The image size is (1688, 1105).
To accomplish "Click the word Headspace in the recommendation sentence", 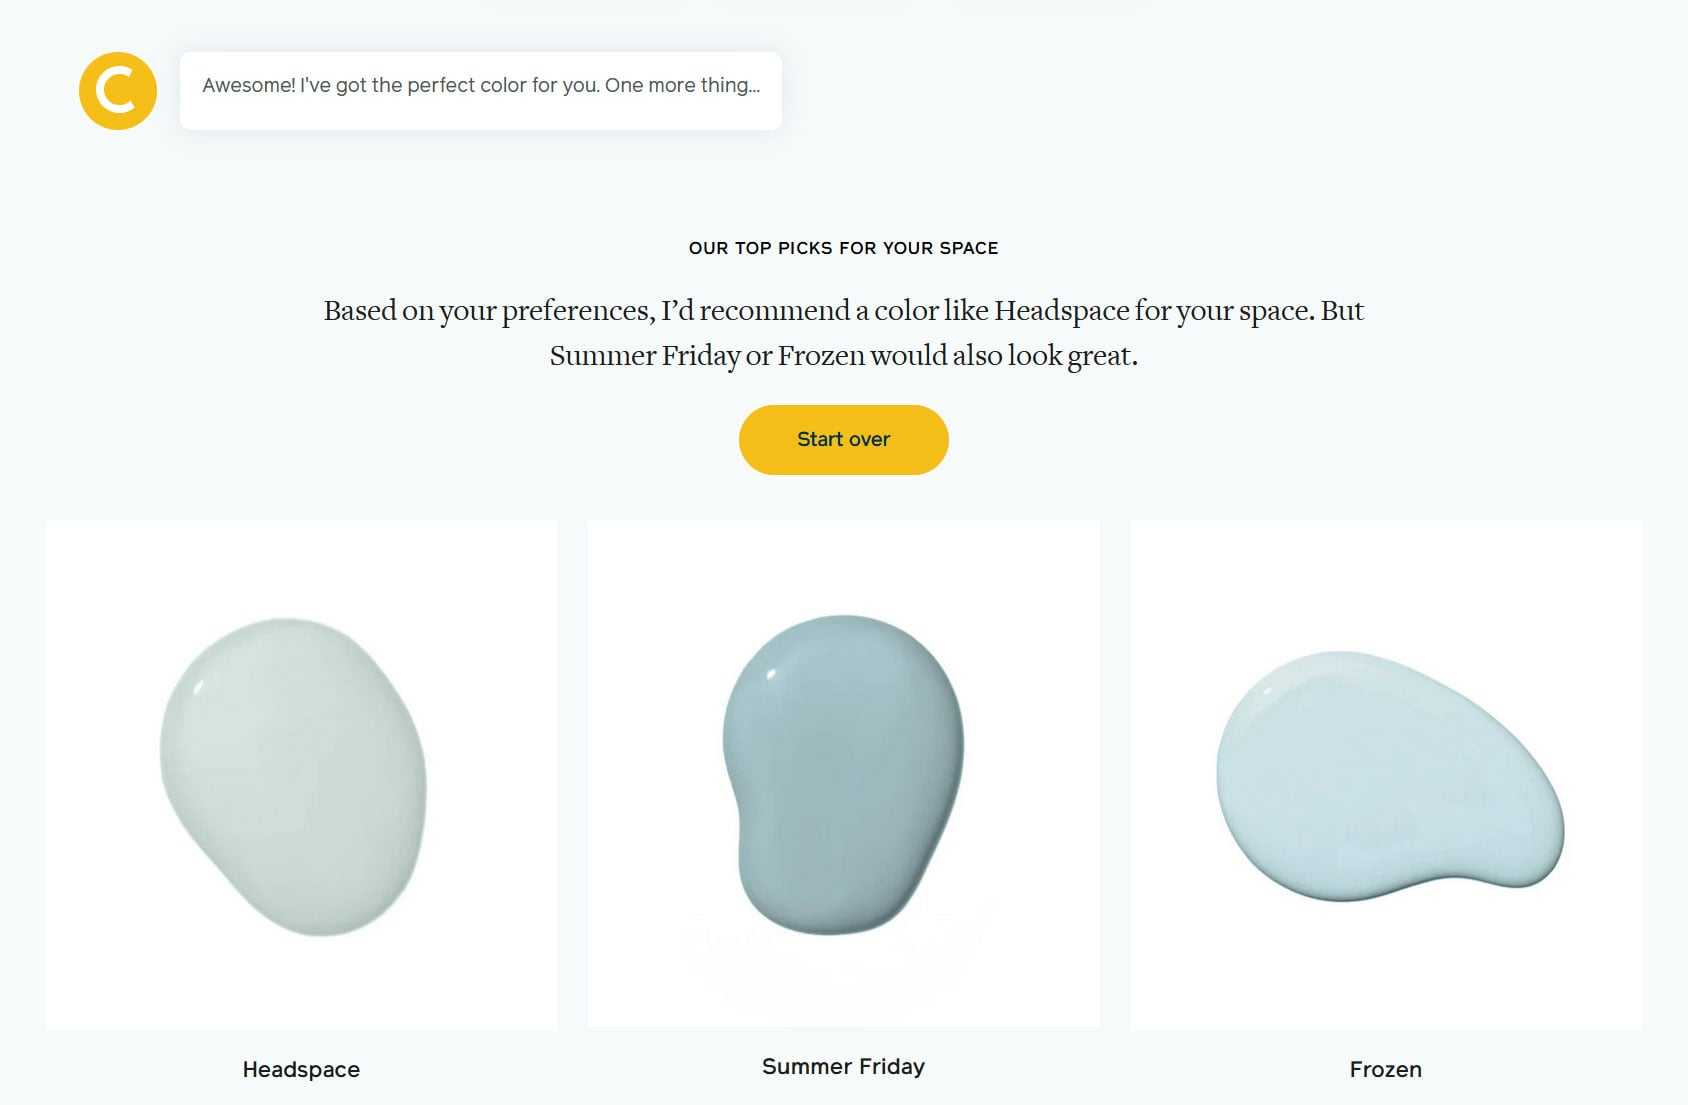I will click(1061, 311).
